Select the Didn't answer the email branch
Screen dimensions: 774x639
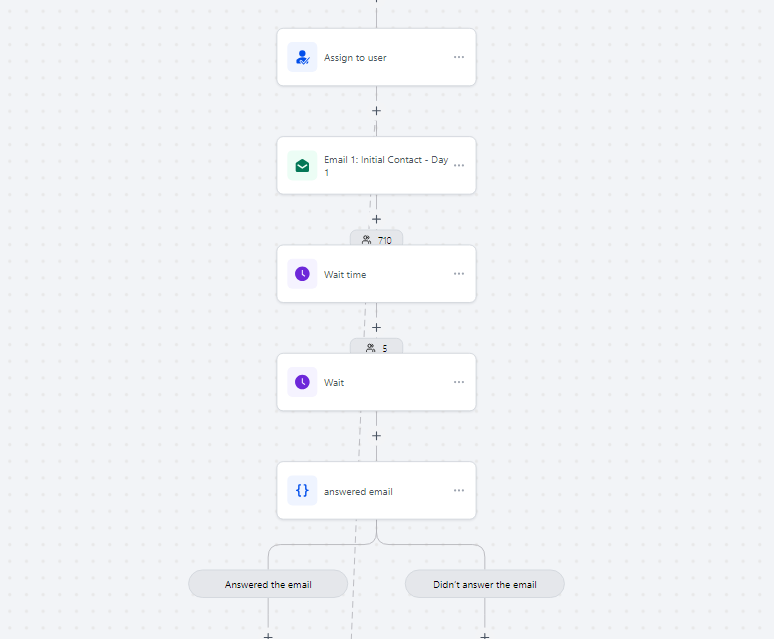pyautogui.click(x=485, y=584)
